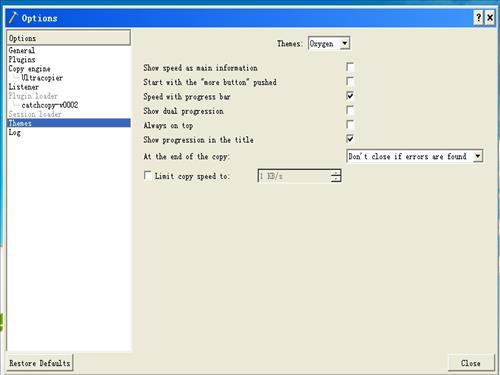Click the Options window title bar icon
This screenshot has width=500, height=375.
13,18
